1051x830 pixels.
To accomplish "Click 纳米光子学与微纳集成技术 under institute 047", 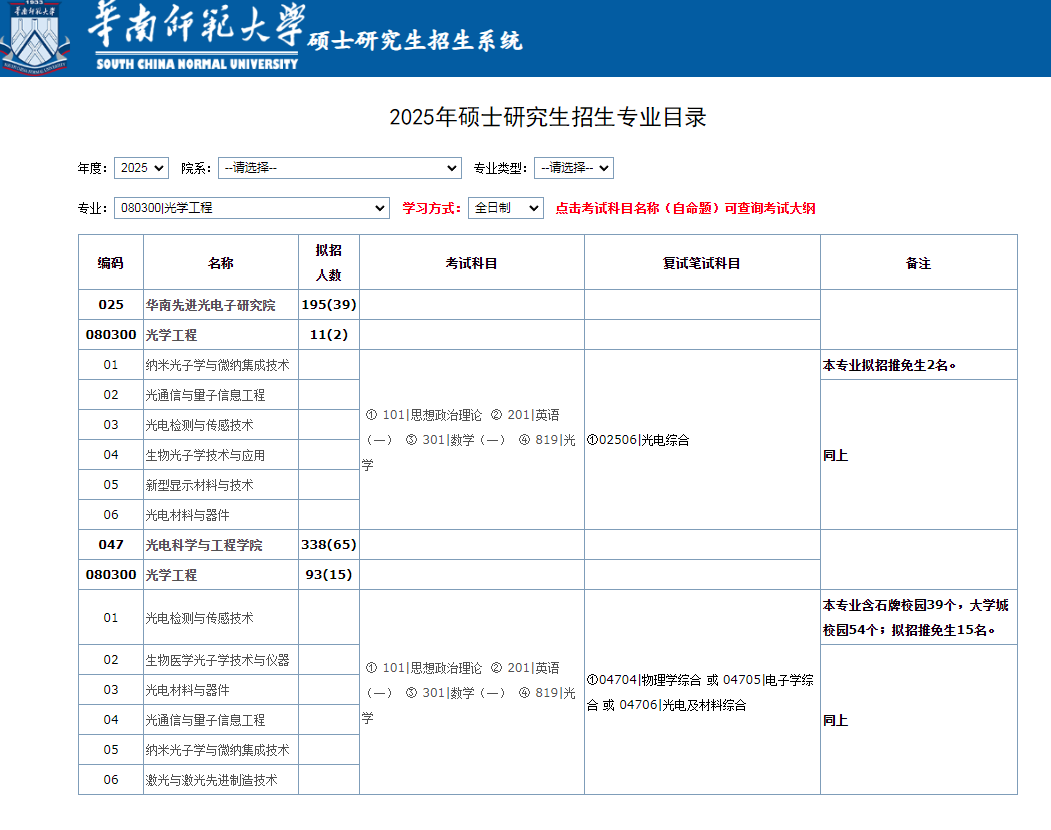I will 217,750.
